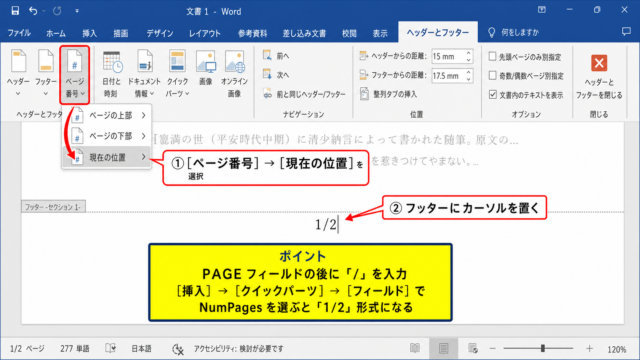Click 前と同じヘッダー/フッター link to previous

304,94
